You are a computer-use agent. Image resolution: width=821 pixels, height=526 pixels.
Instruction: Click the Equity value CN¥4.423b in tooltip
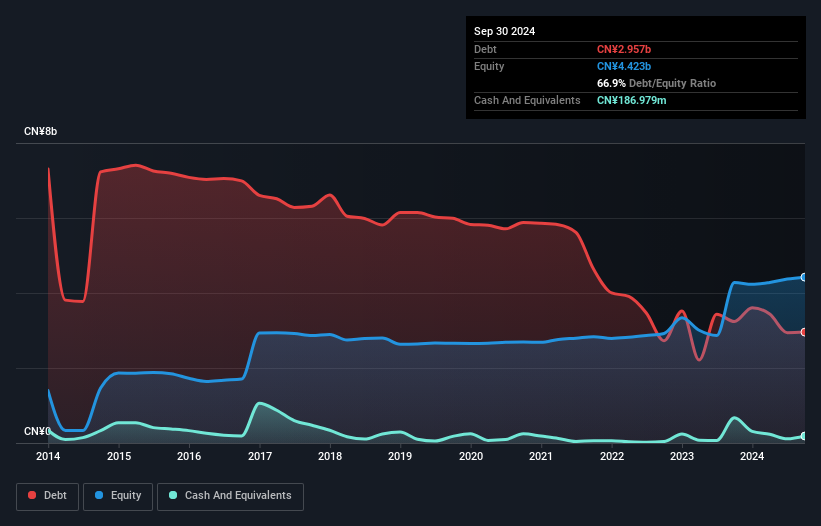click(624, 66)
